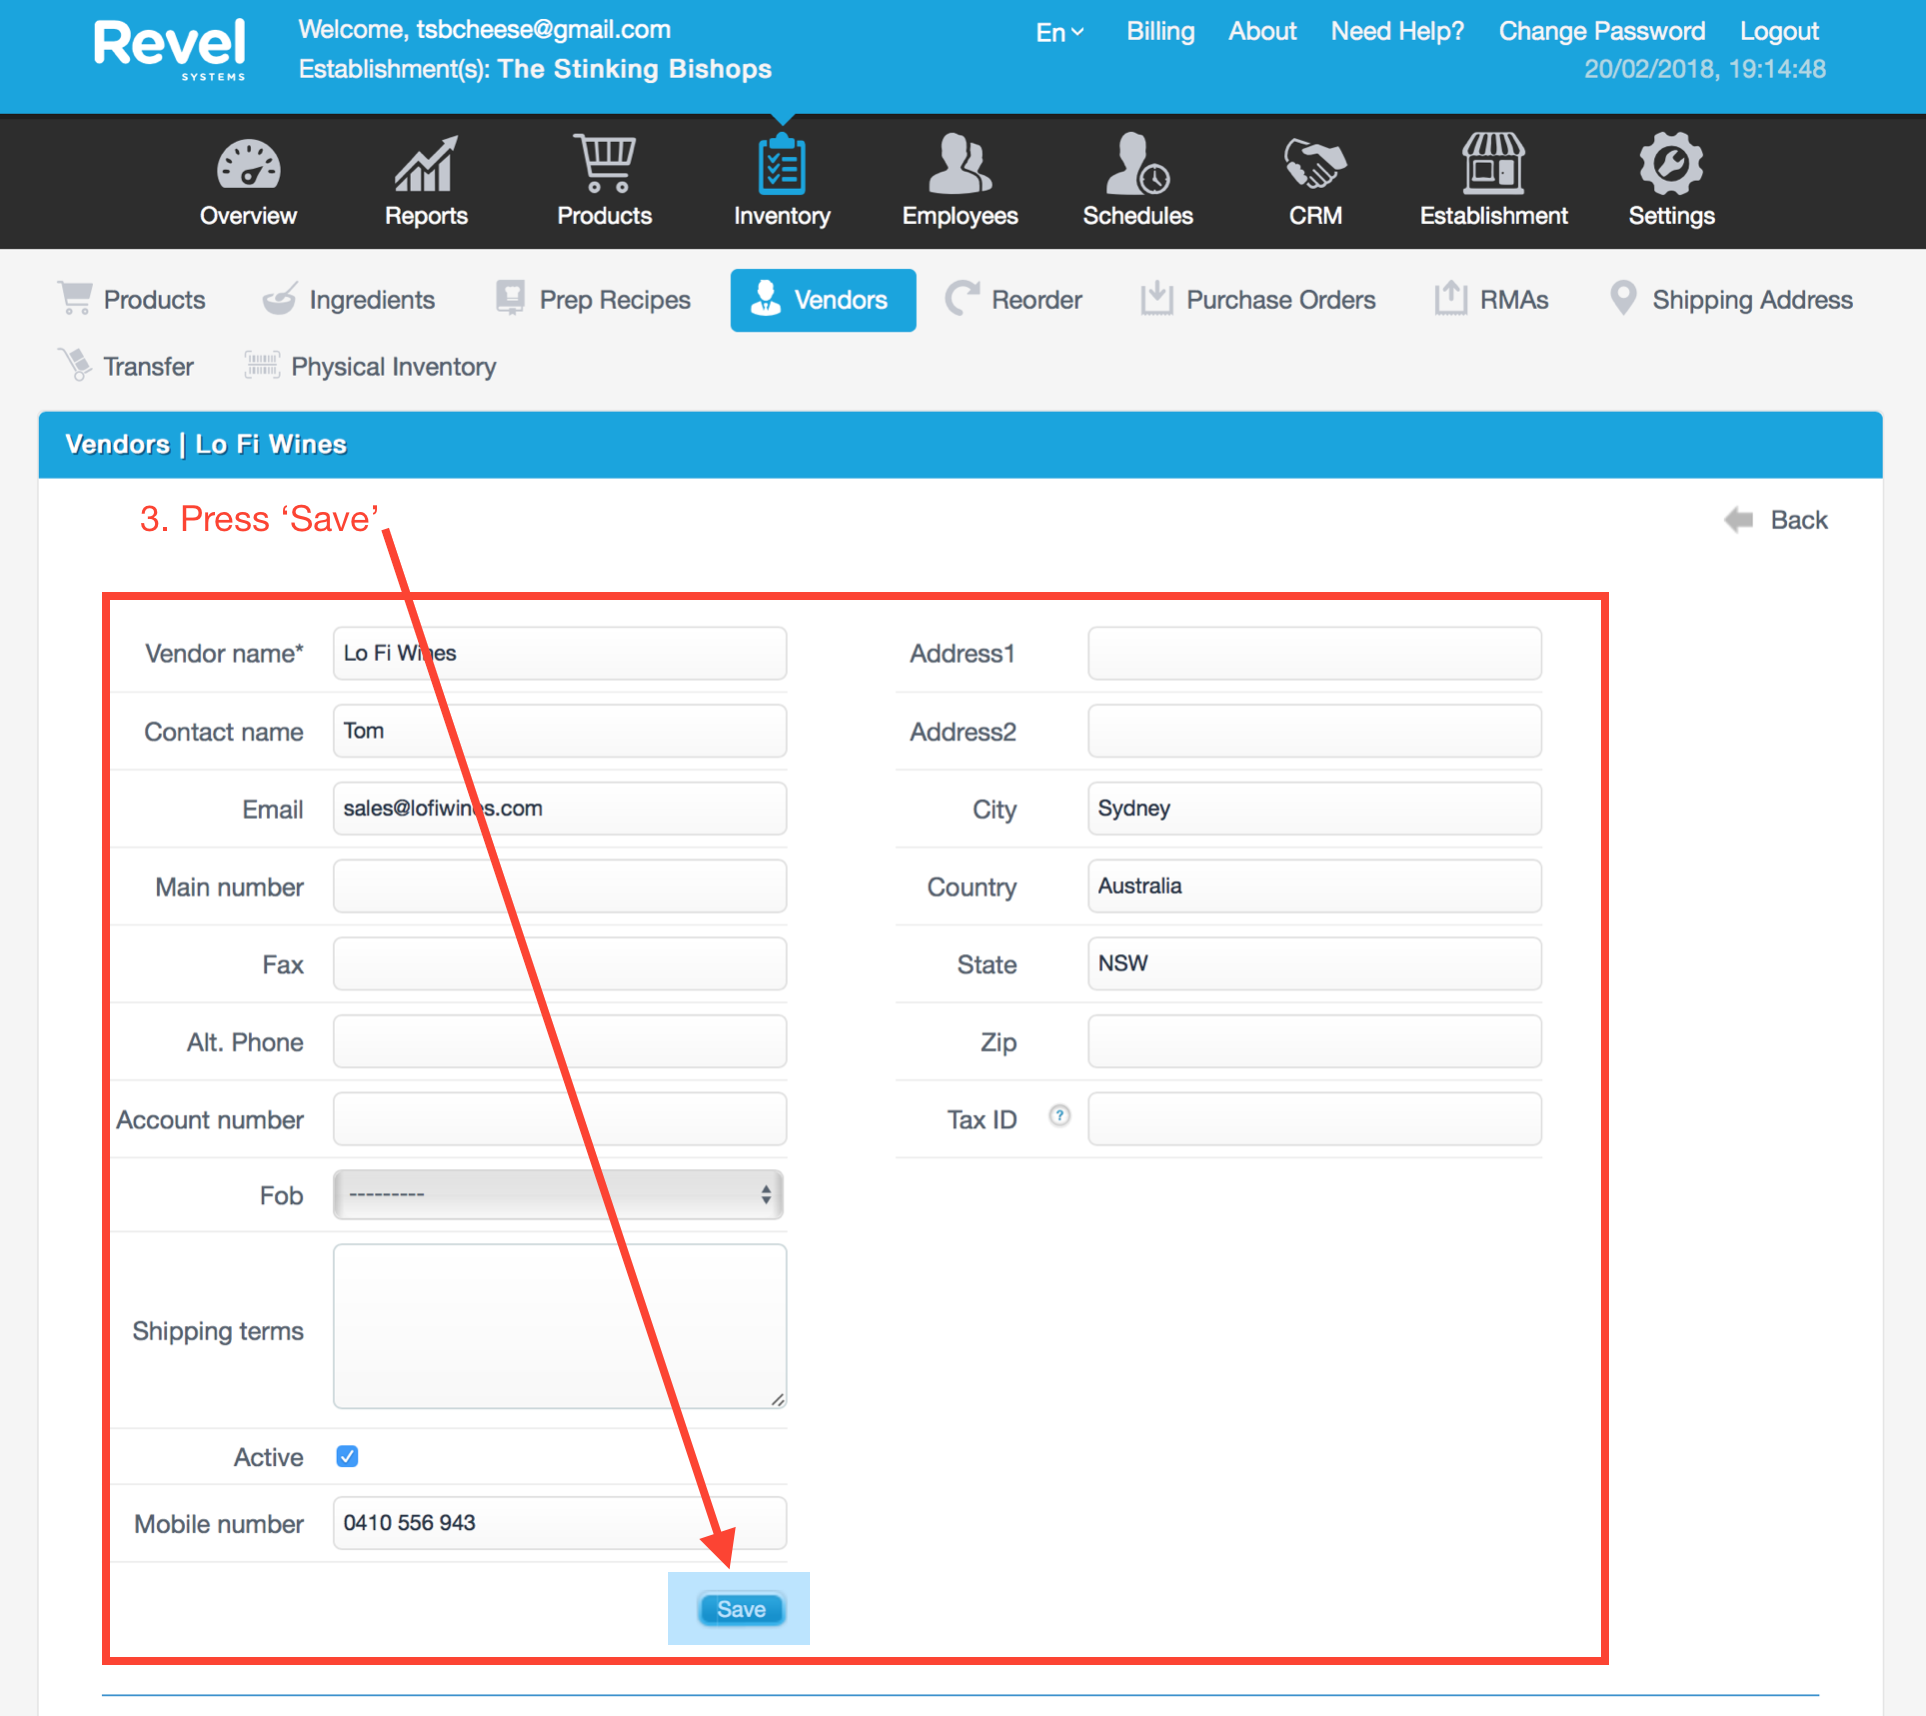This screenshot has width=1926, height=1716.
Task: Uncheck the Active checkbox
Action: 347,1456
